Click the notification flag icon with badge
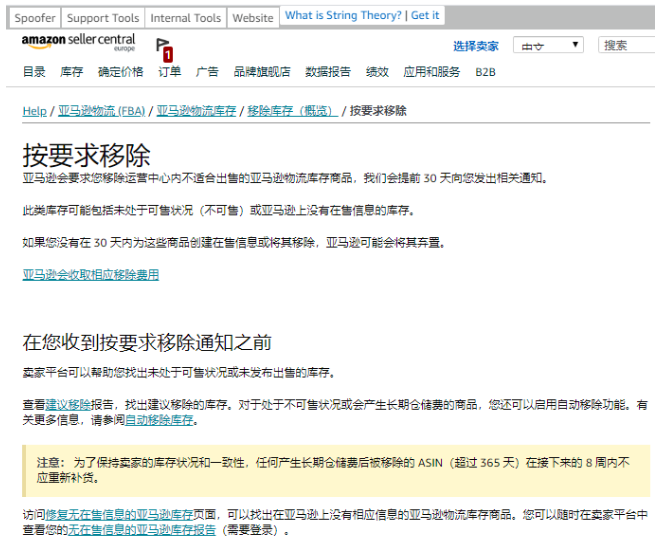The image size is (663, 546). point(164,49)
